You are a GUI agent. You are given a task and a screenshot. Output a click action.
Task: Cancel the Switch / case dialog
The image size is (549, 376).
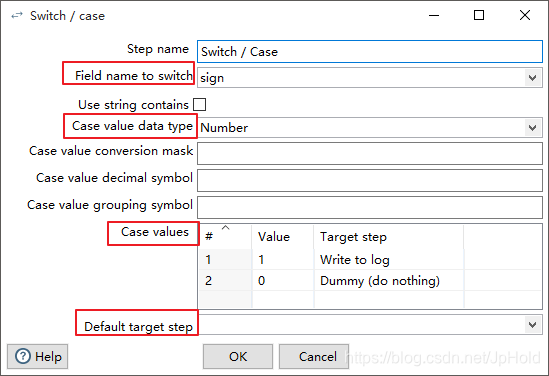tap(314, 356)
